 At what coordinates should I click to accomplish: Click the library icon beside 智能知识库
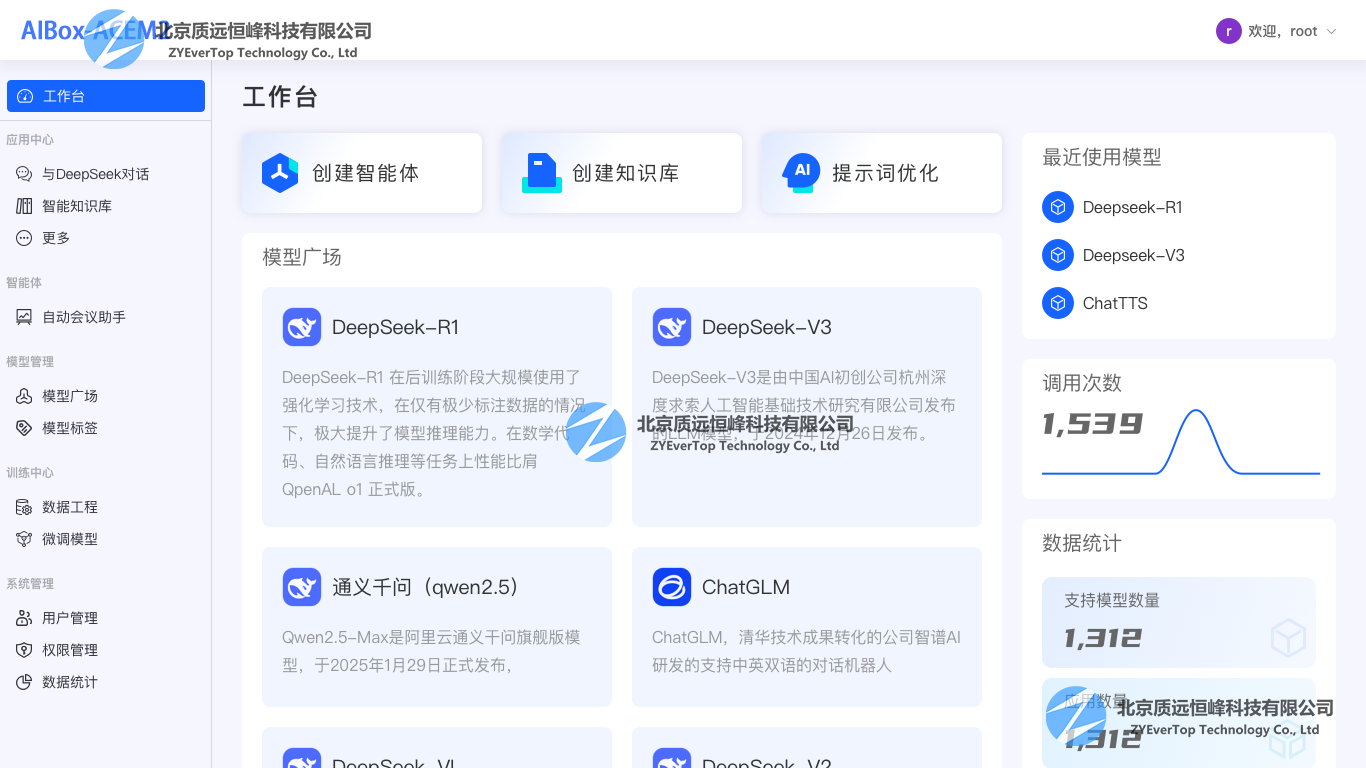coord(24,206)
